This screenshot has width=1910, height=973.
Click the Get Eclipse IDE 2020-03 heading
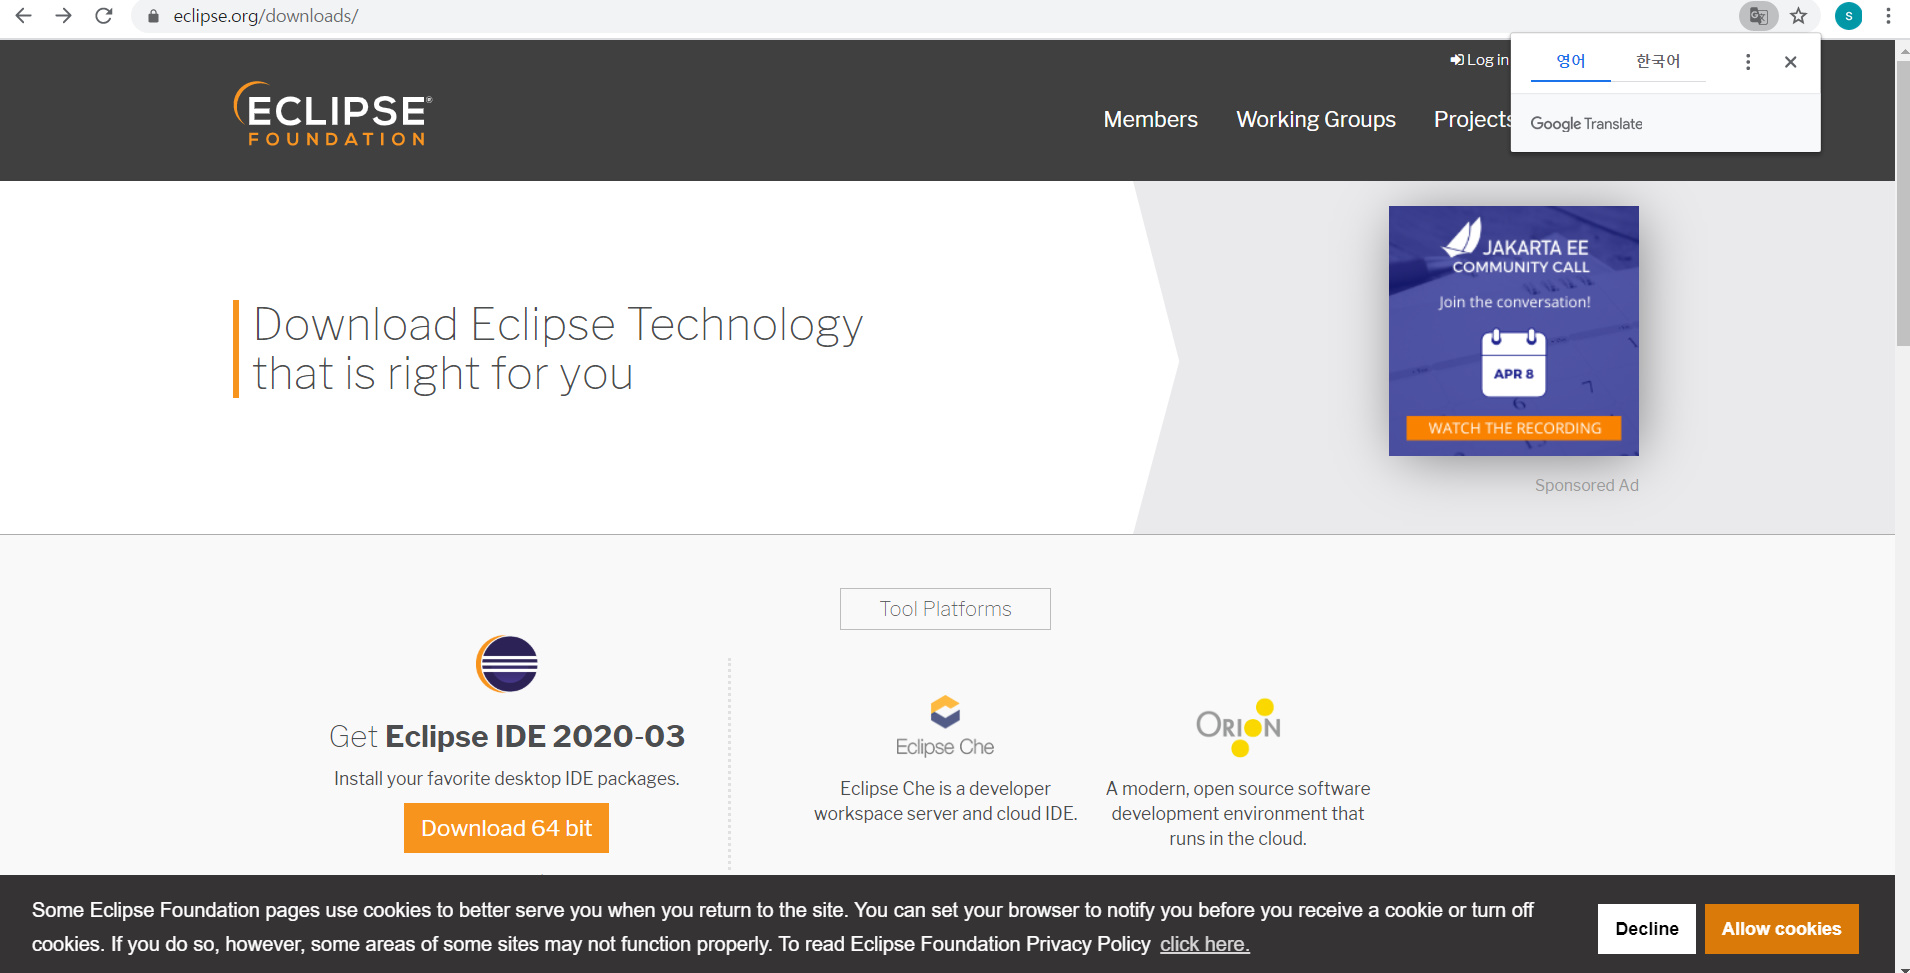click(x=506, y=736)
